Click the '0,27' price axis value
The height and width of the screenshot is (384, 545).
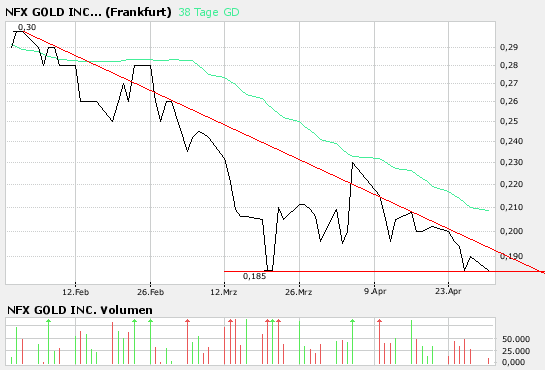click(509, 83)
